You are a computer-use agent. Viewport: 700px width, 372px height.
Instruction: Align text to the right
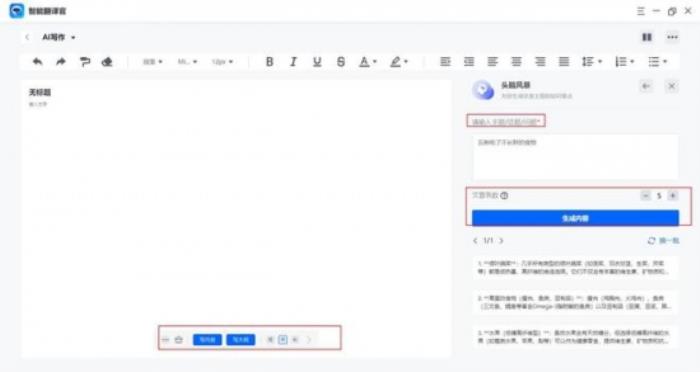pos(540,62)
